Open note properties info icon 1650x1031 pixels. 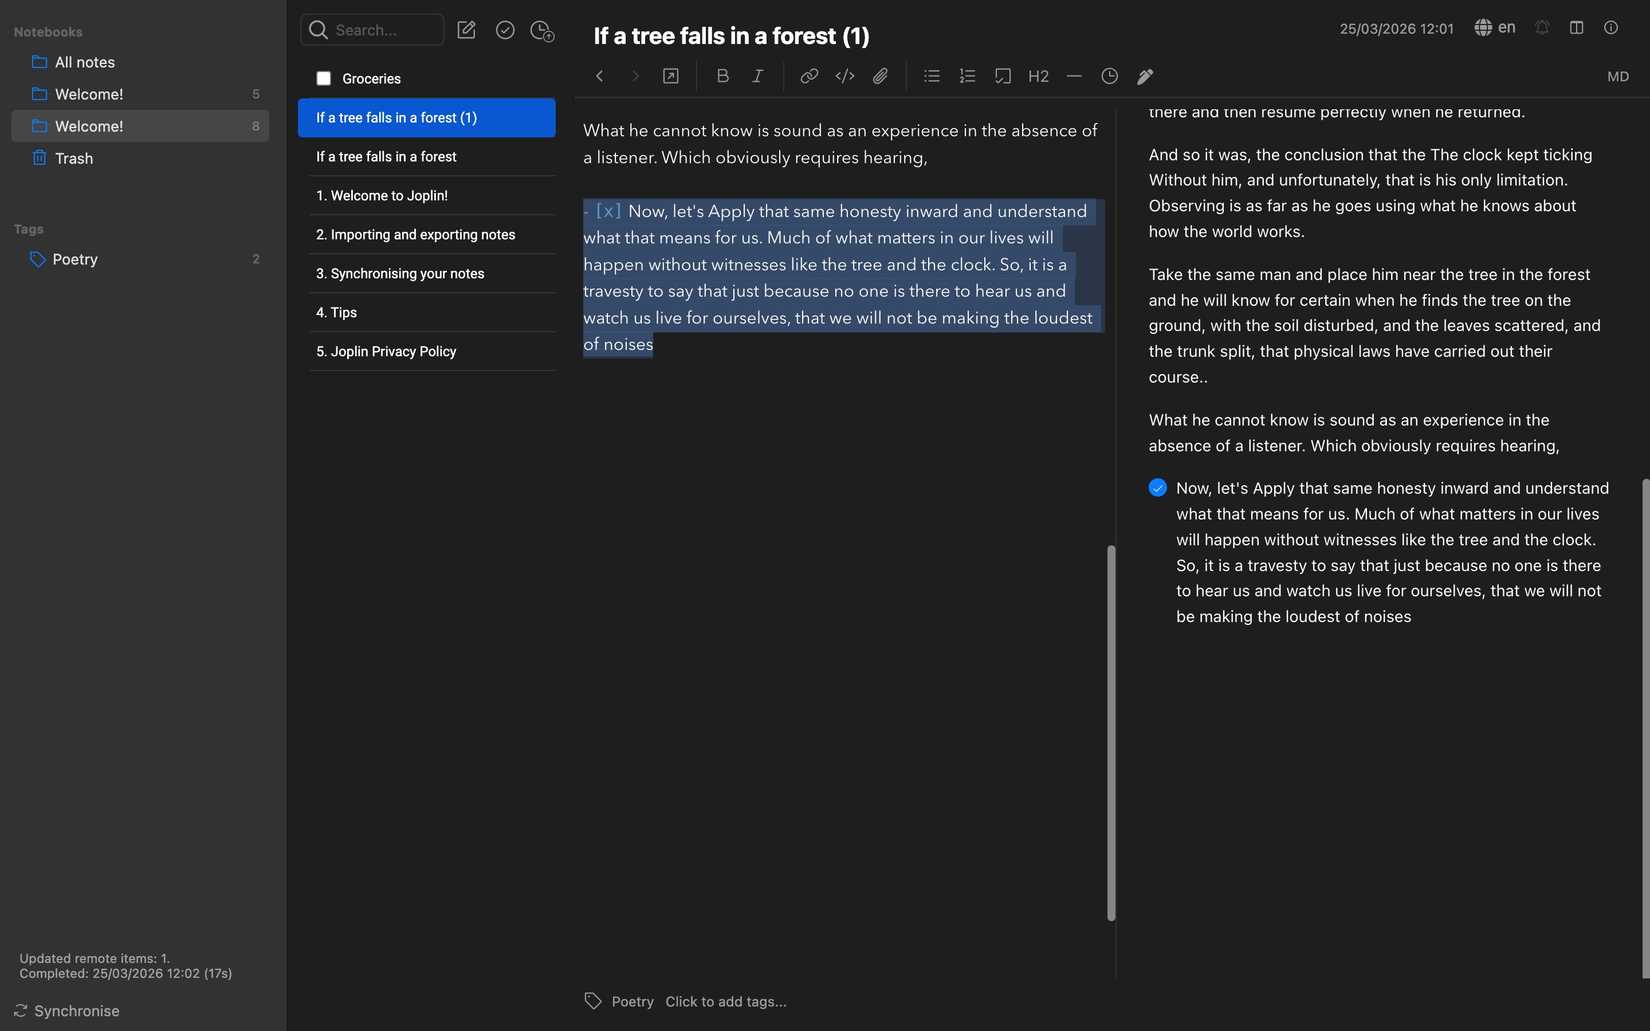click(x=1610, y=28)
